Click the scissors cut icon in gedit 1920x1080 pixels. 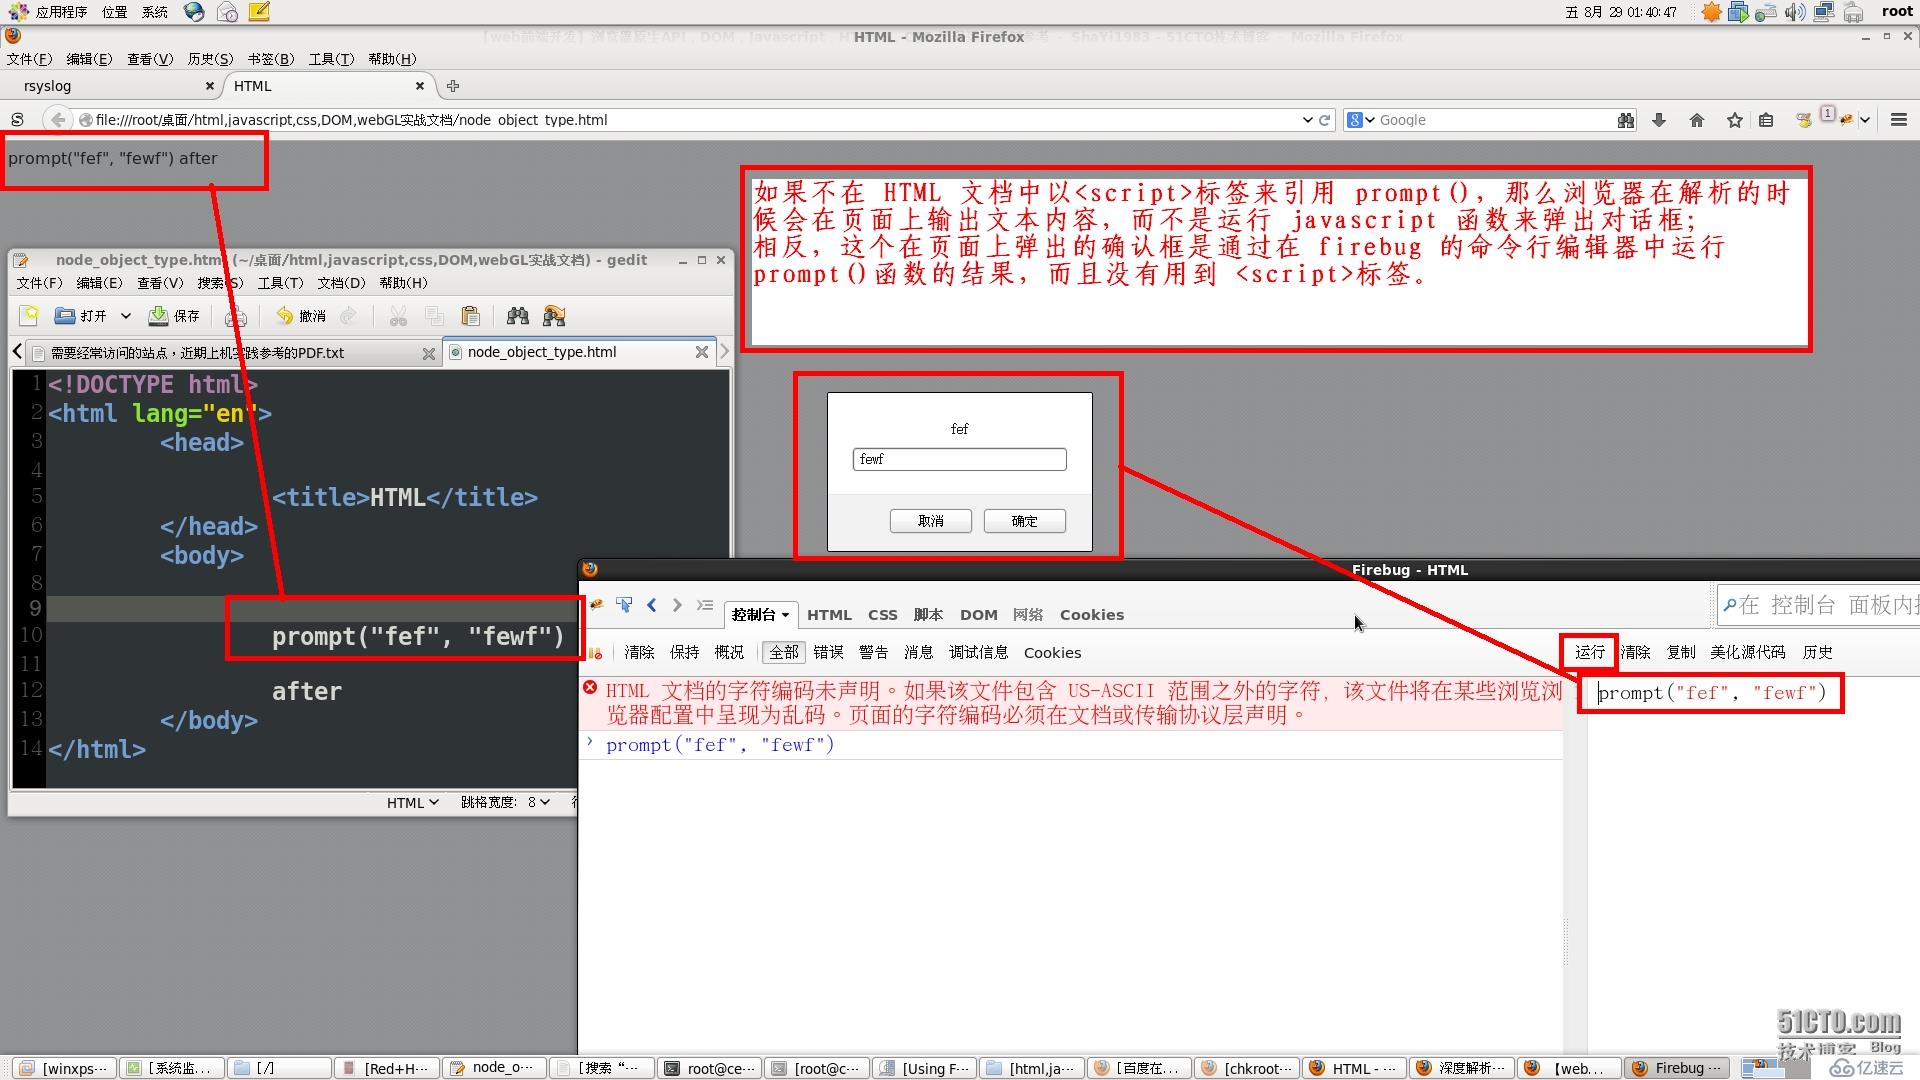pyautogui.click(x=398, y=317)
